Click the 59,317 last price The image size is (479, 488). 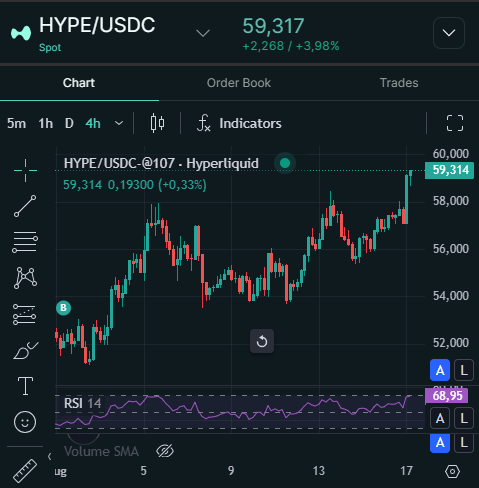coord(273,26)
